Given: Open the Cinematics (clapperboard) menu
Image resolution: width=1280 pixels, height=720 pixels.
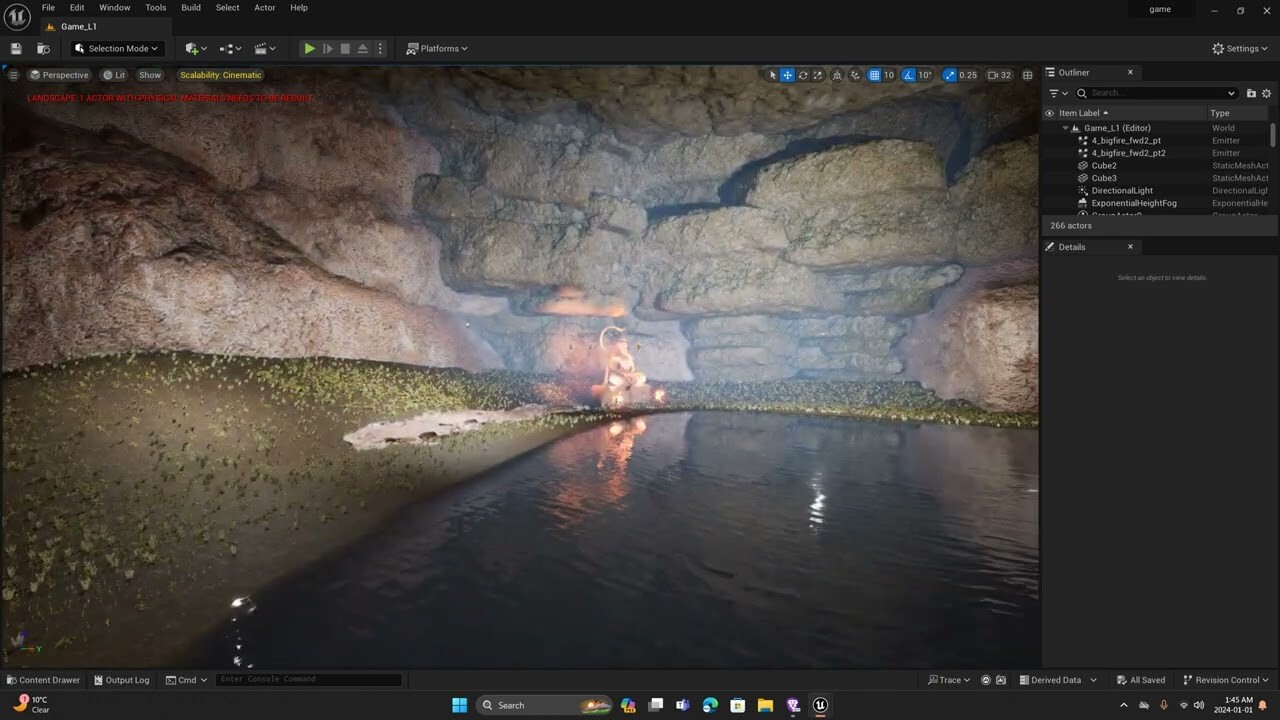Looking at the screenshot, I should coord(263,48).
